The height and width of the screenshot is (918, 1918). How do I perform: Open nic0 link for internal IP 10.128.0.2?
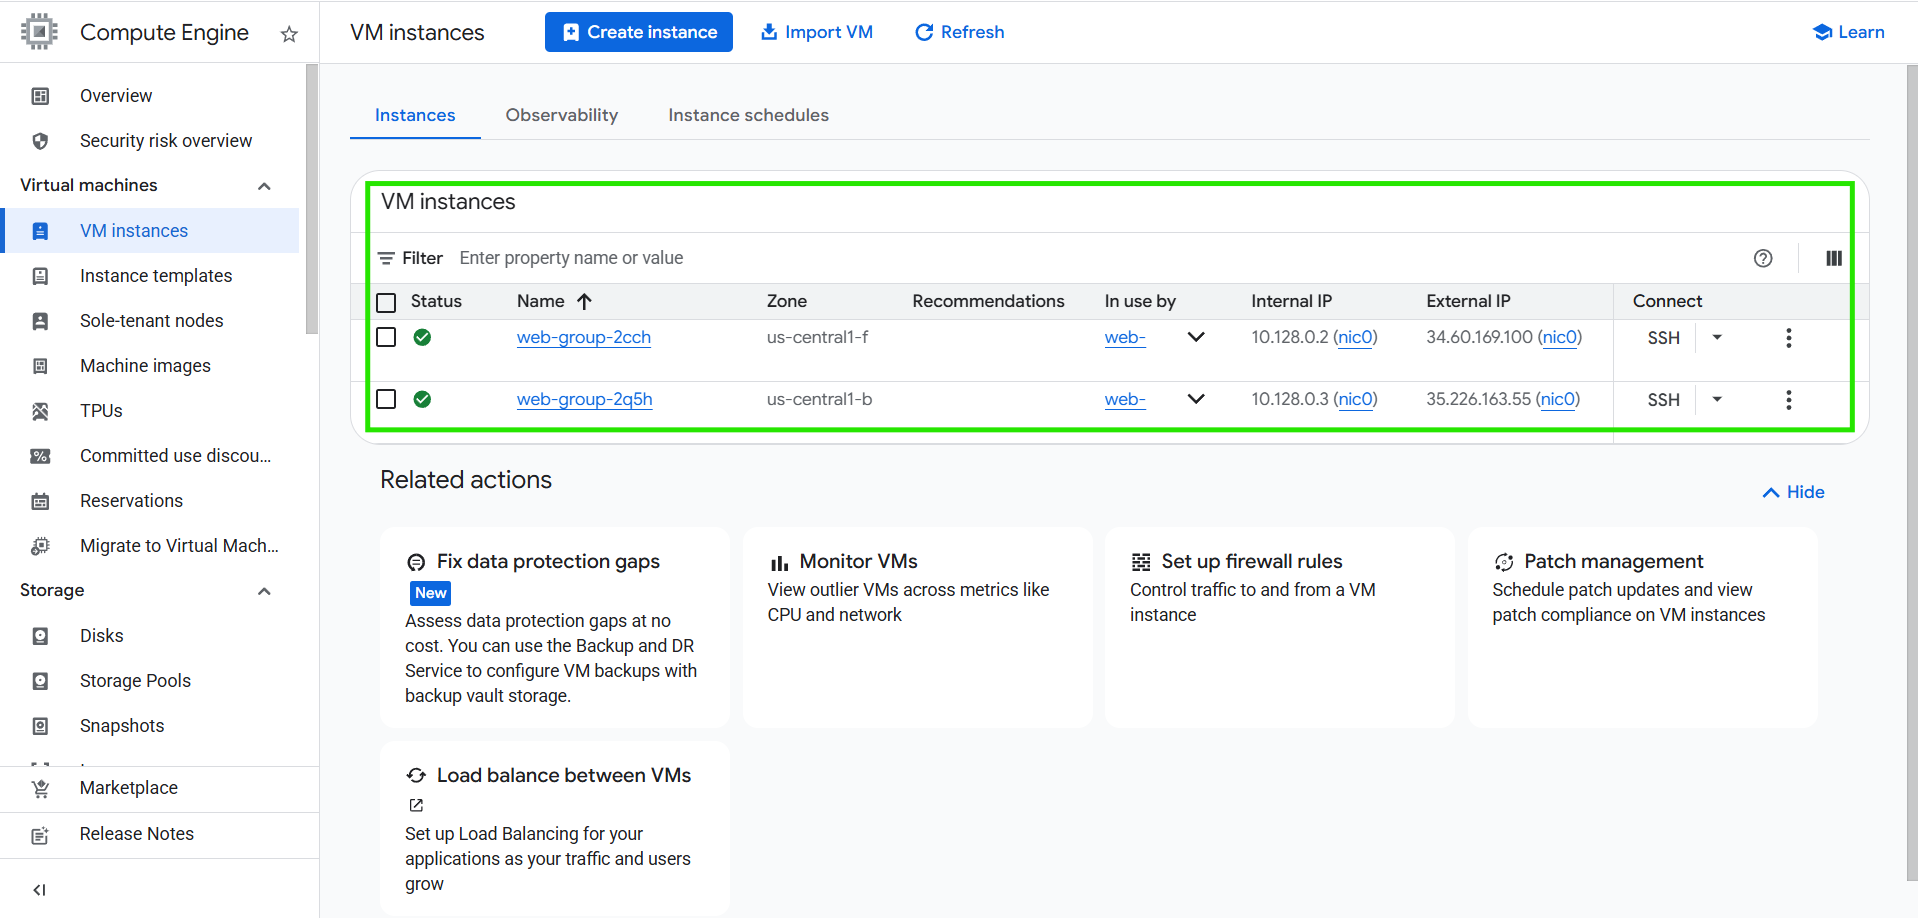click(1355, 337)
